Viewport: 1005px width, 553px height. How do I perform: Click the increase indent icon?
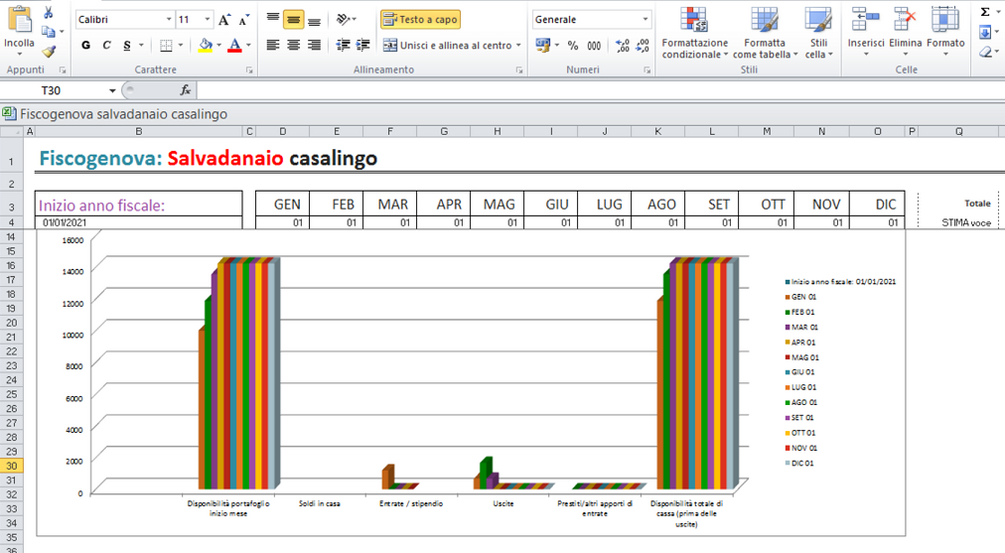[x=363, y=45]
